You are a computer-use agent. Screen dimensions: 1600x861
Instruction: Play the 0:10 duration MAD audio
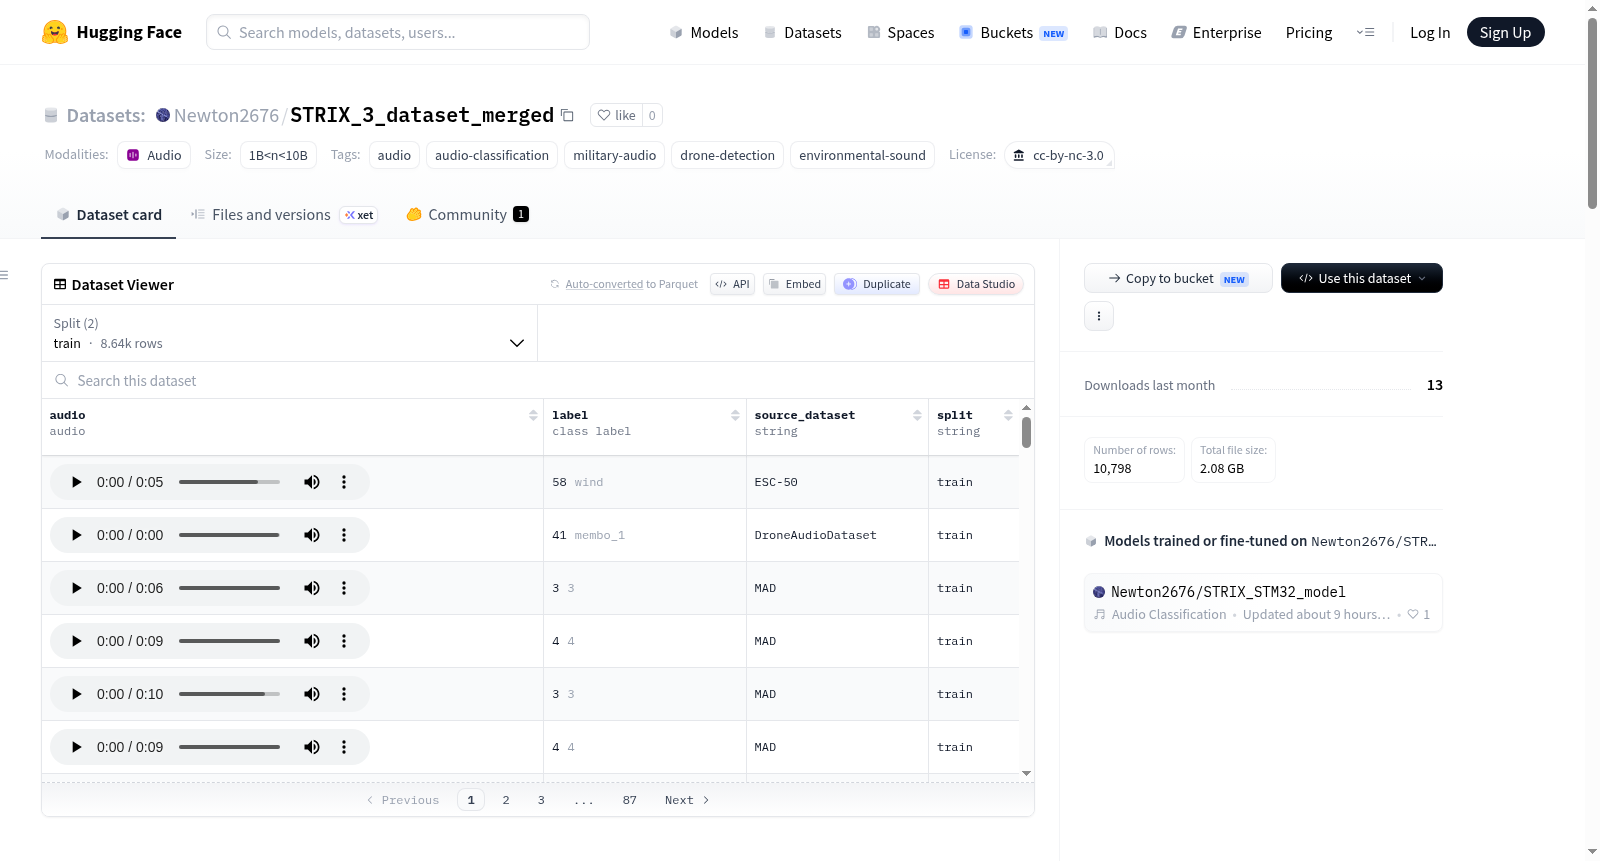[77, 694]
